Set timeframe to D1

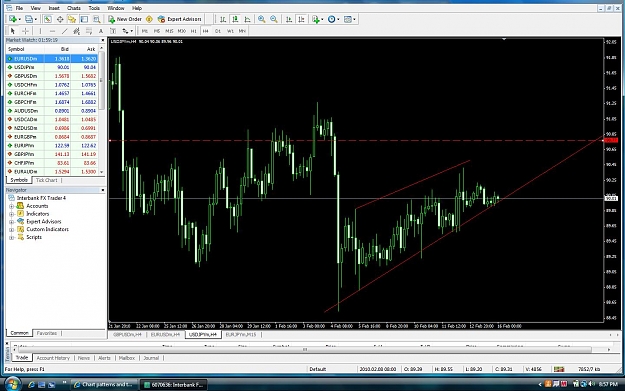click(218, 31)
